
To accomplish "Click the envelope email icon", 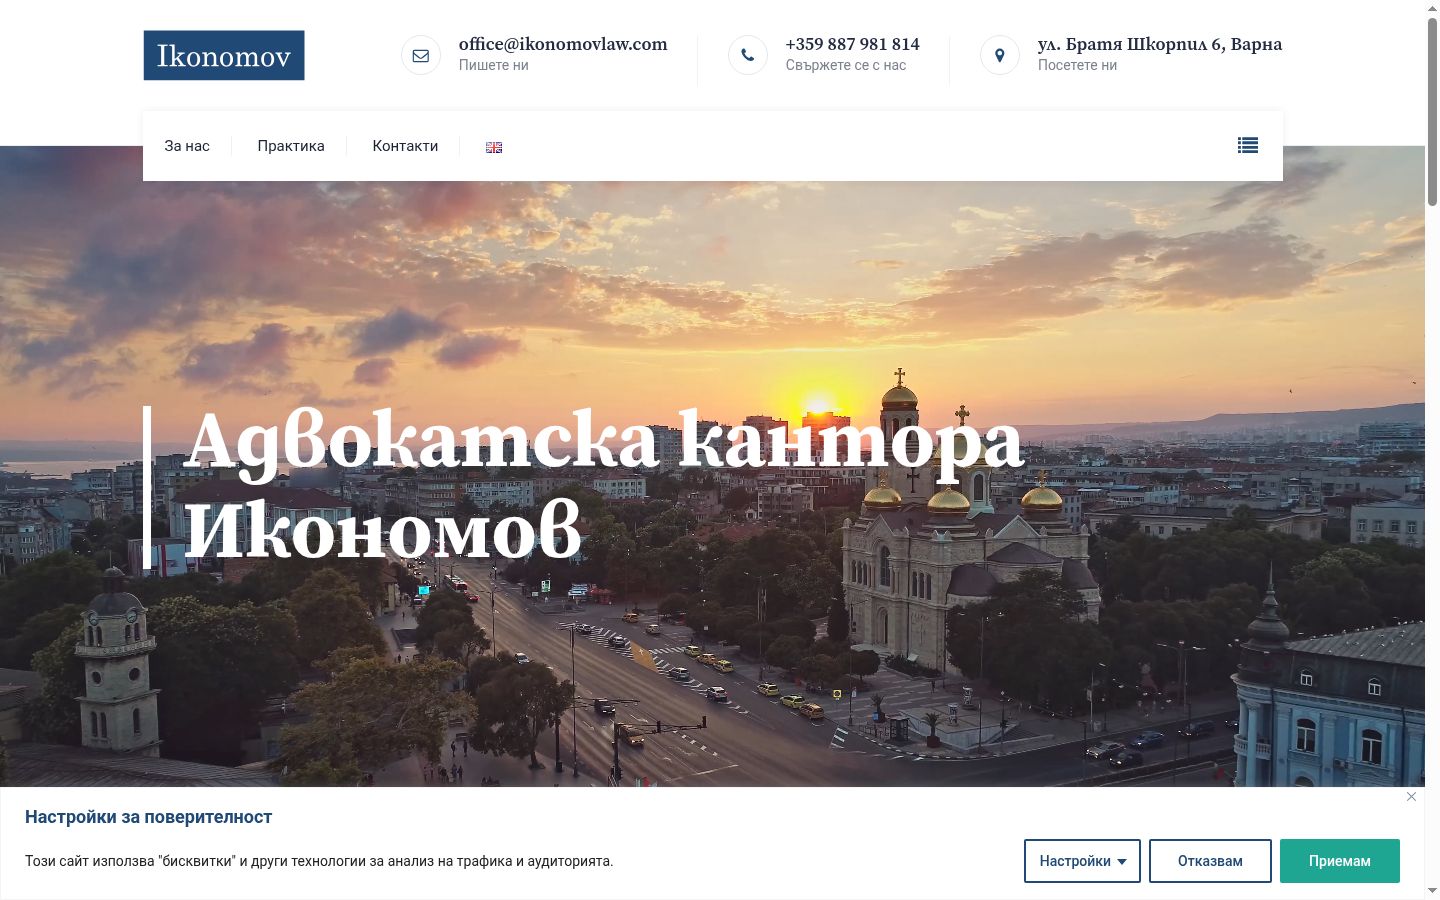I will click(x=421, y=55).
